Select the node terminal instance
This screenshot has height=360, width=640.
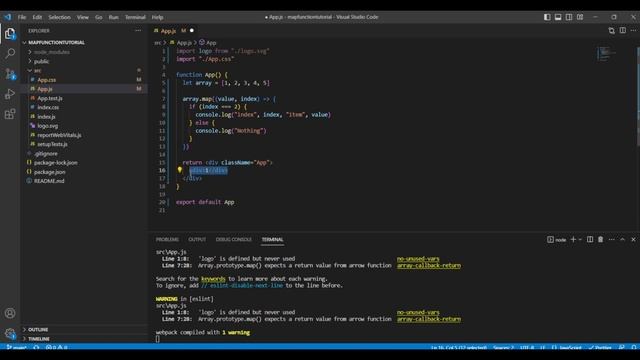pyautogui.click(x=556, y=240)
